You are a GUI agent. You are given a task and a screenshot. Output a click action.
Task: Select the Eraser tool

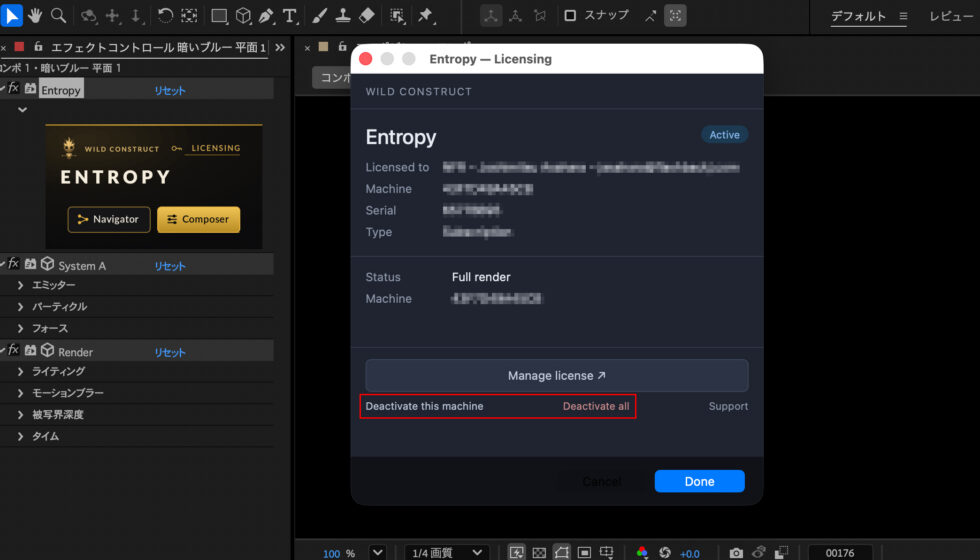(367, 16)
